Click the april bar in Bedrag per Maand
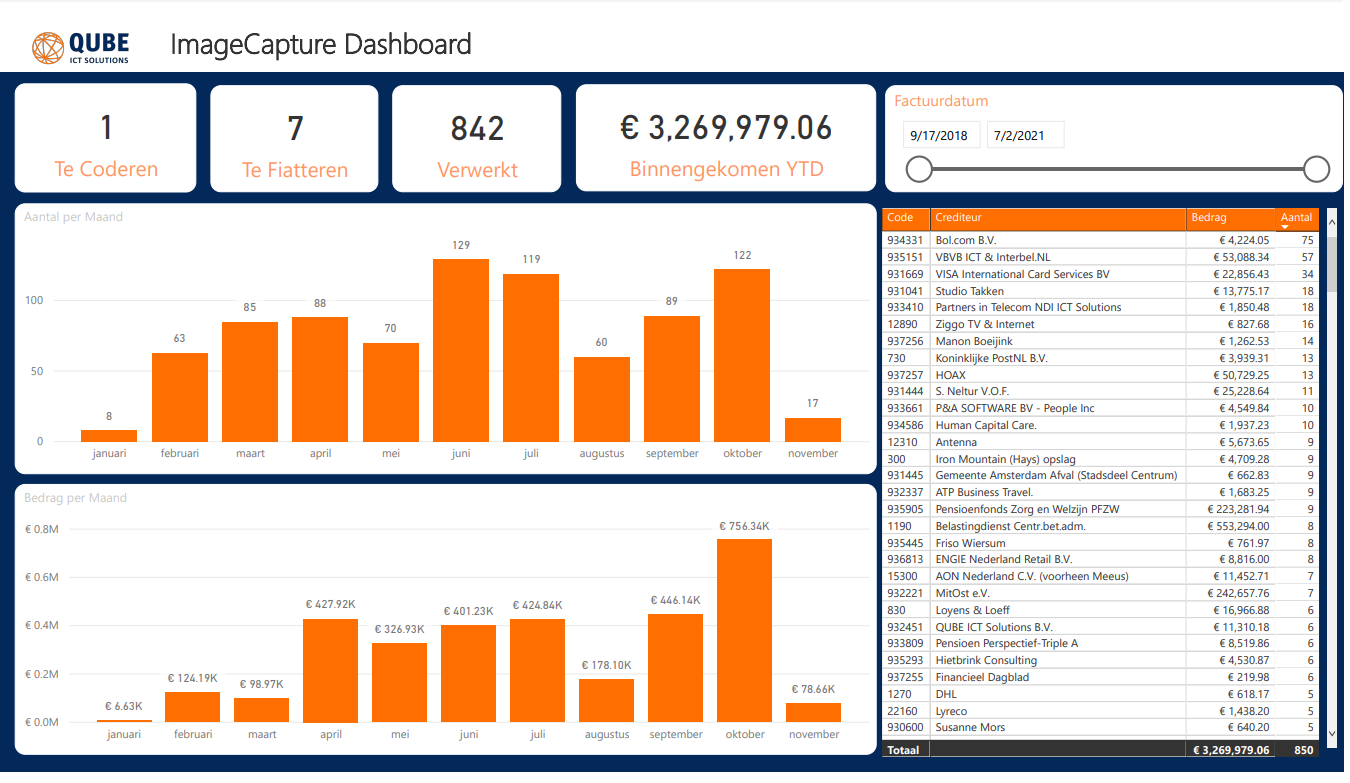 (331, 671)
